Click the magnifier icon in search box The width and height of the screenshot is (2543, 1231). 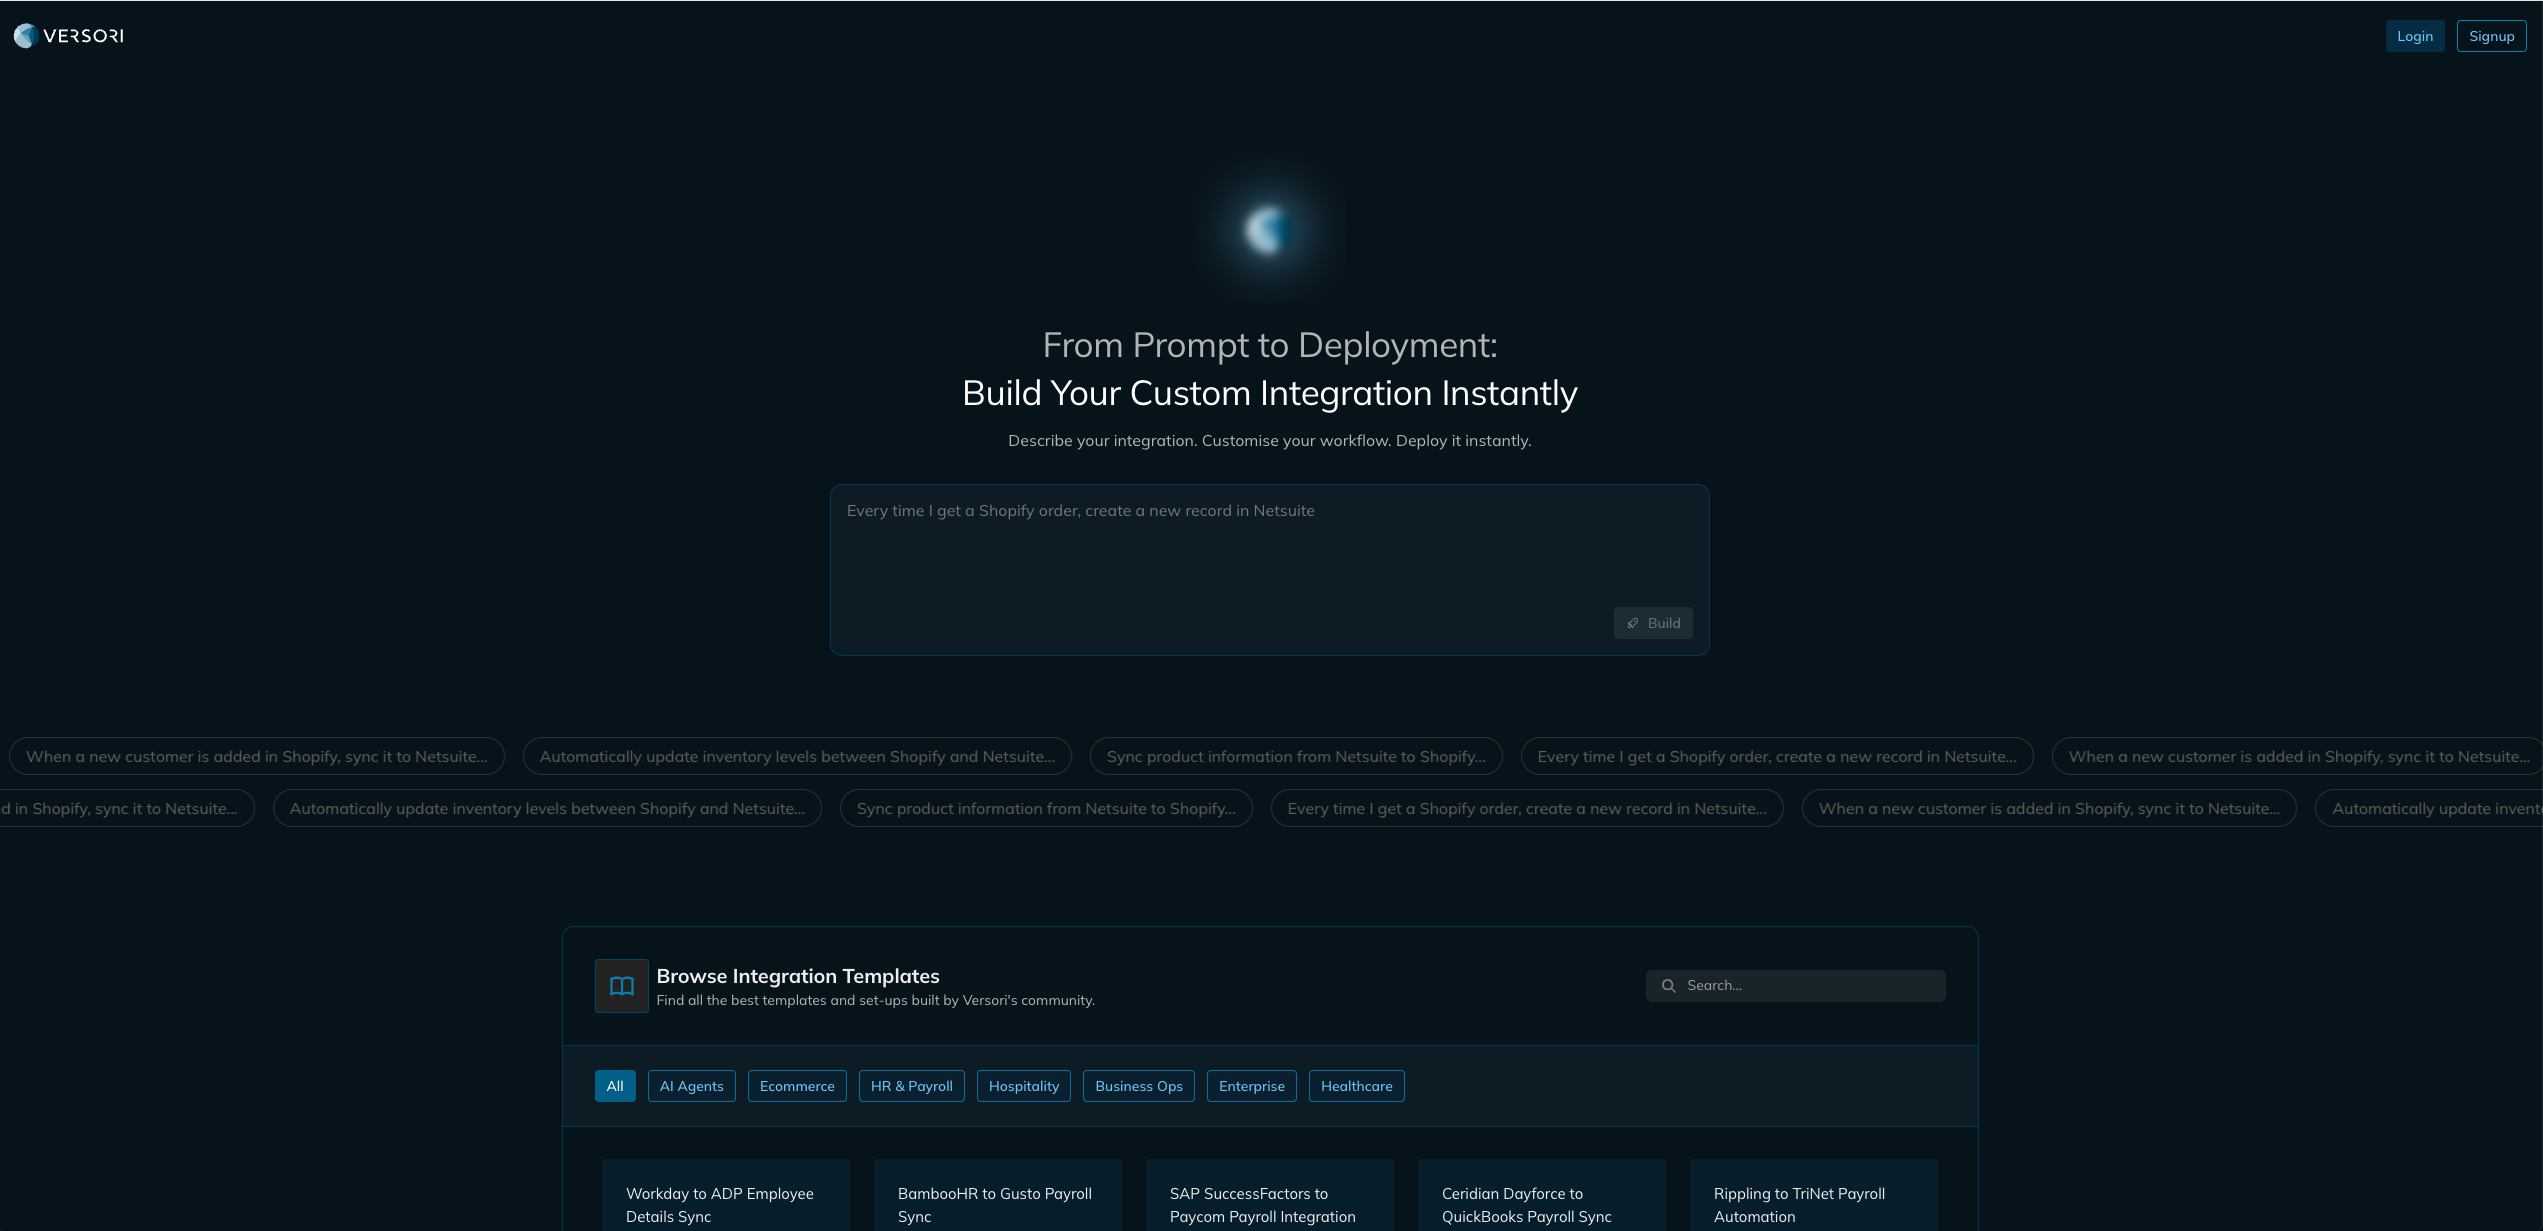[1668, 986]
